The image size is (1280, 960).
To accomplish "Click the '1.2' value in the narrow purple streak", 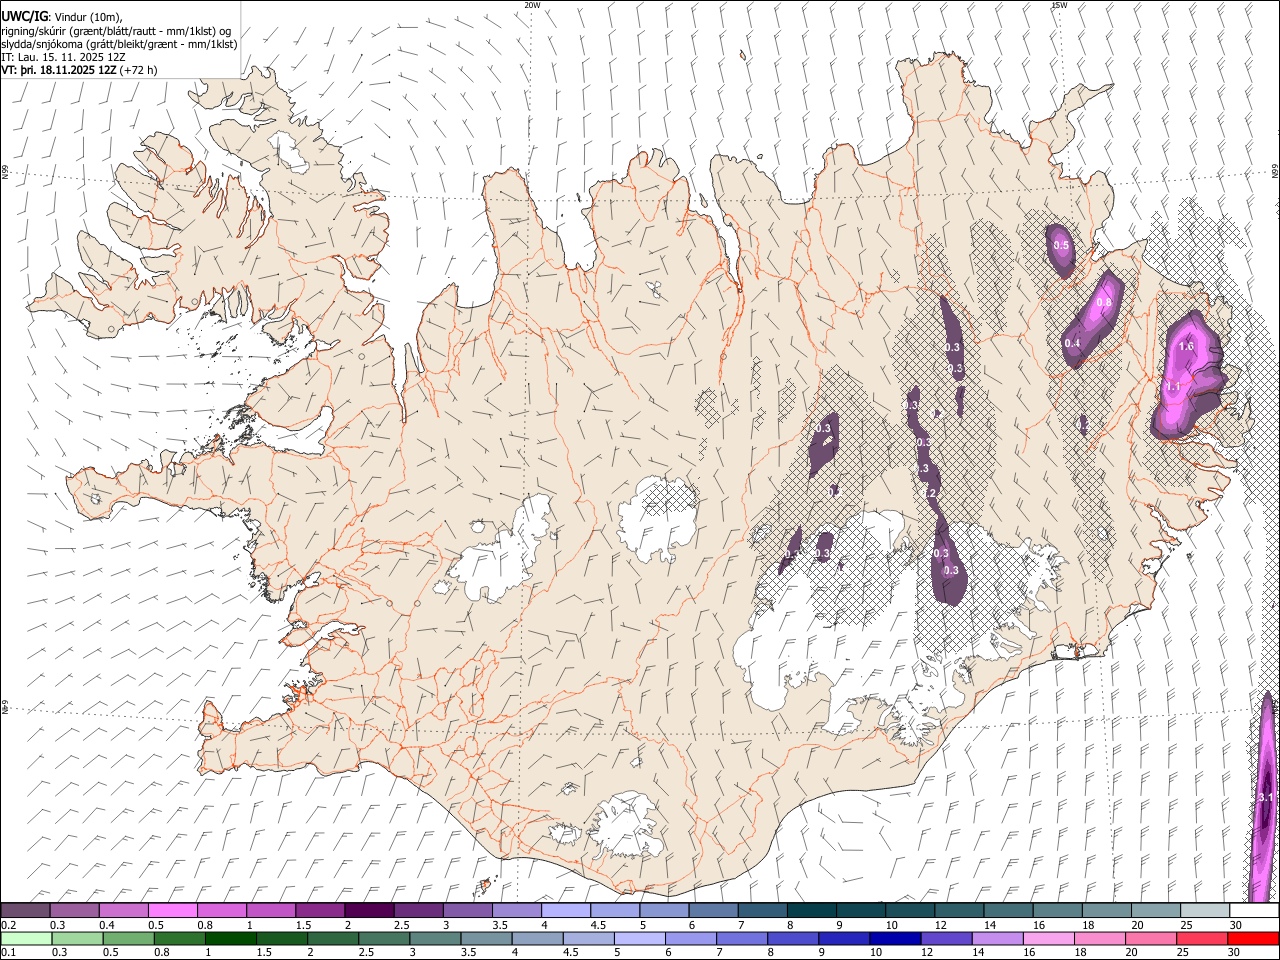I will pos(929,493).
